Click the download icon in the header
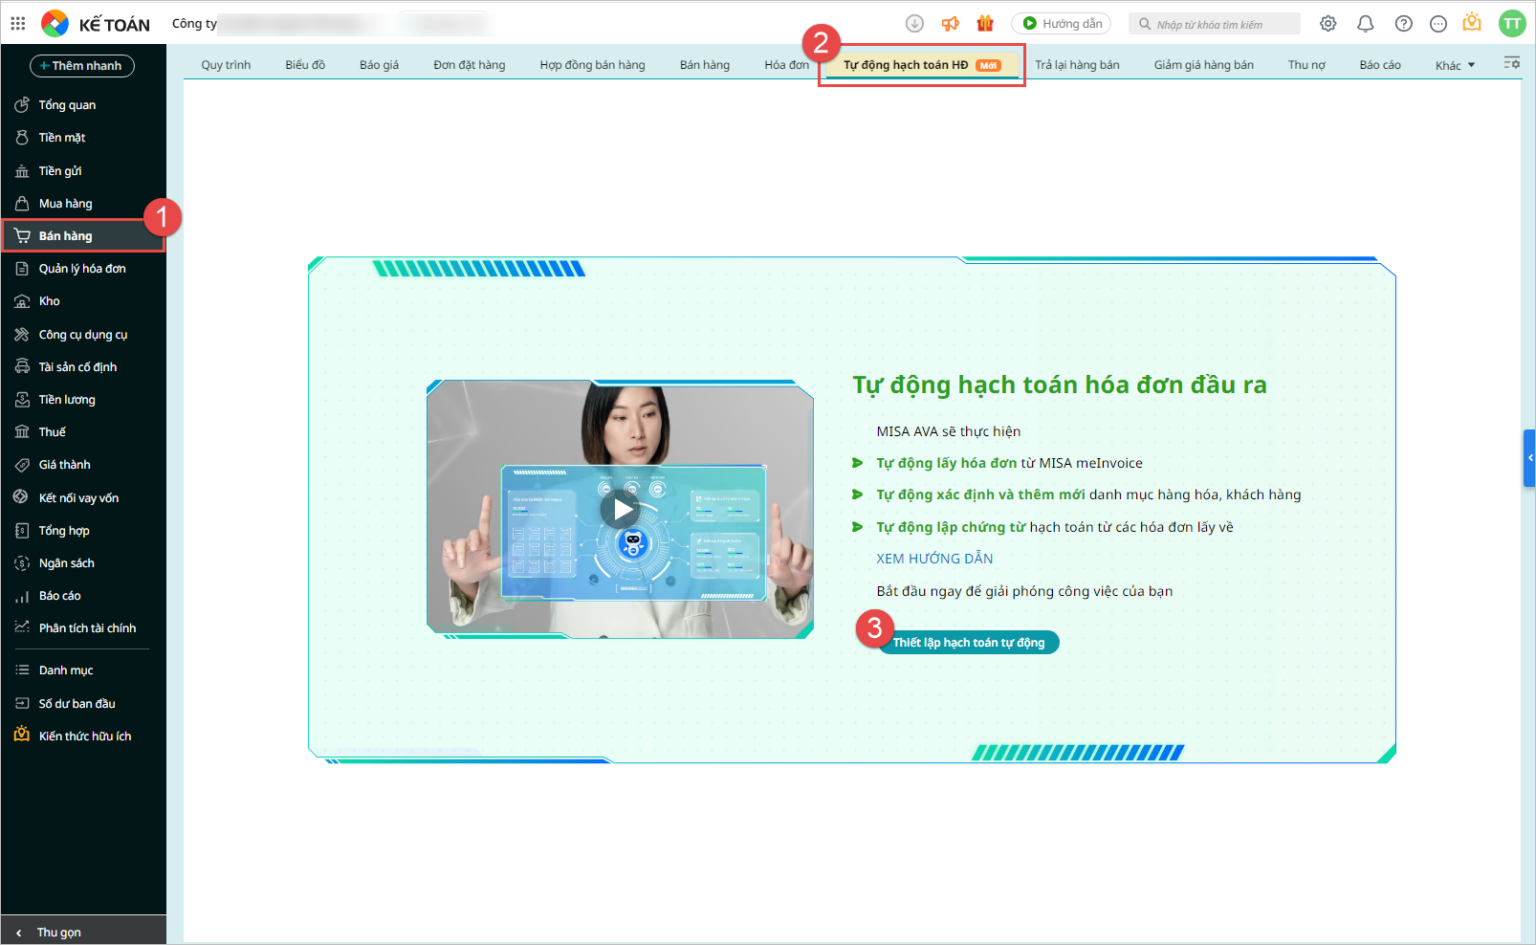 coord(915,23)
